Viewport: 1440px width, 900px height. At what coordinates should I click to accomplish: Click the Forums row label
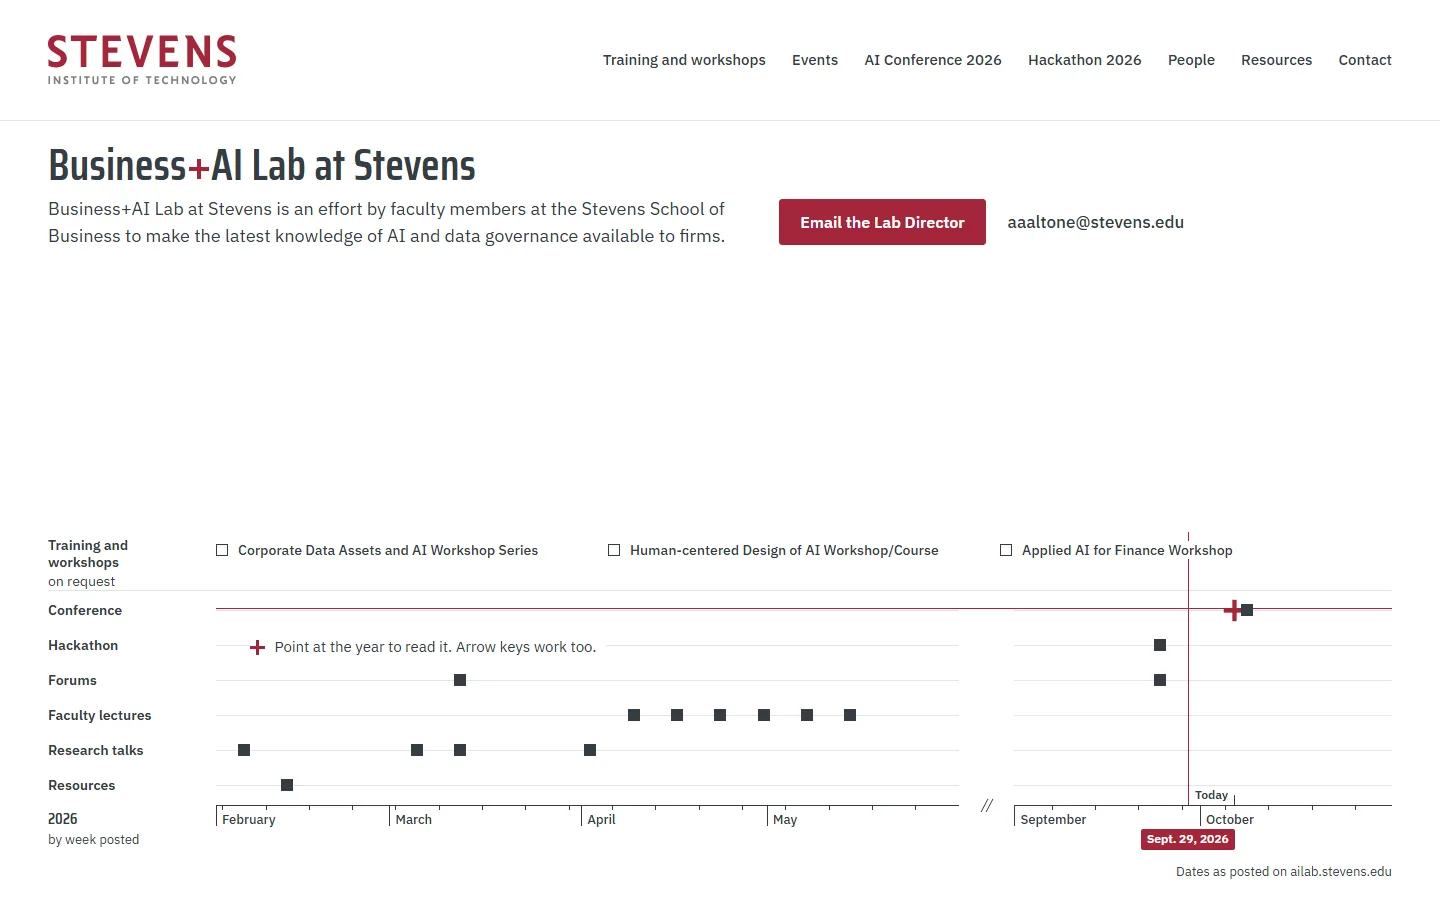pyautogui.click(x=72, y=680)
